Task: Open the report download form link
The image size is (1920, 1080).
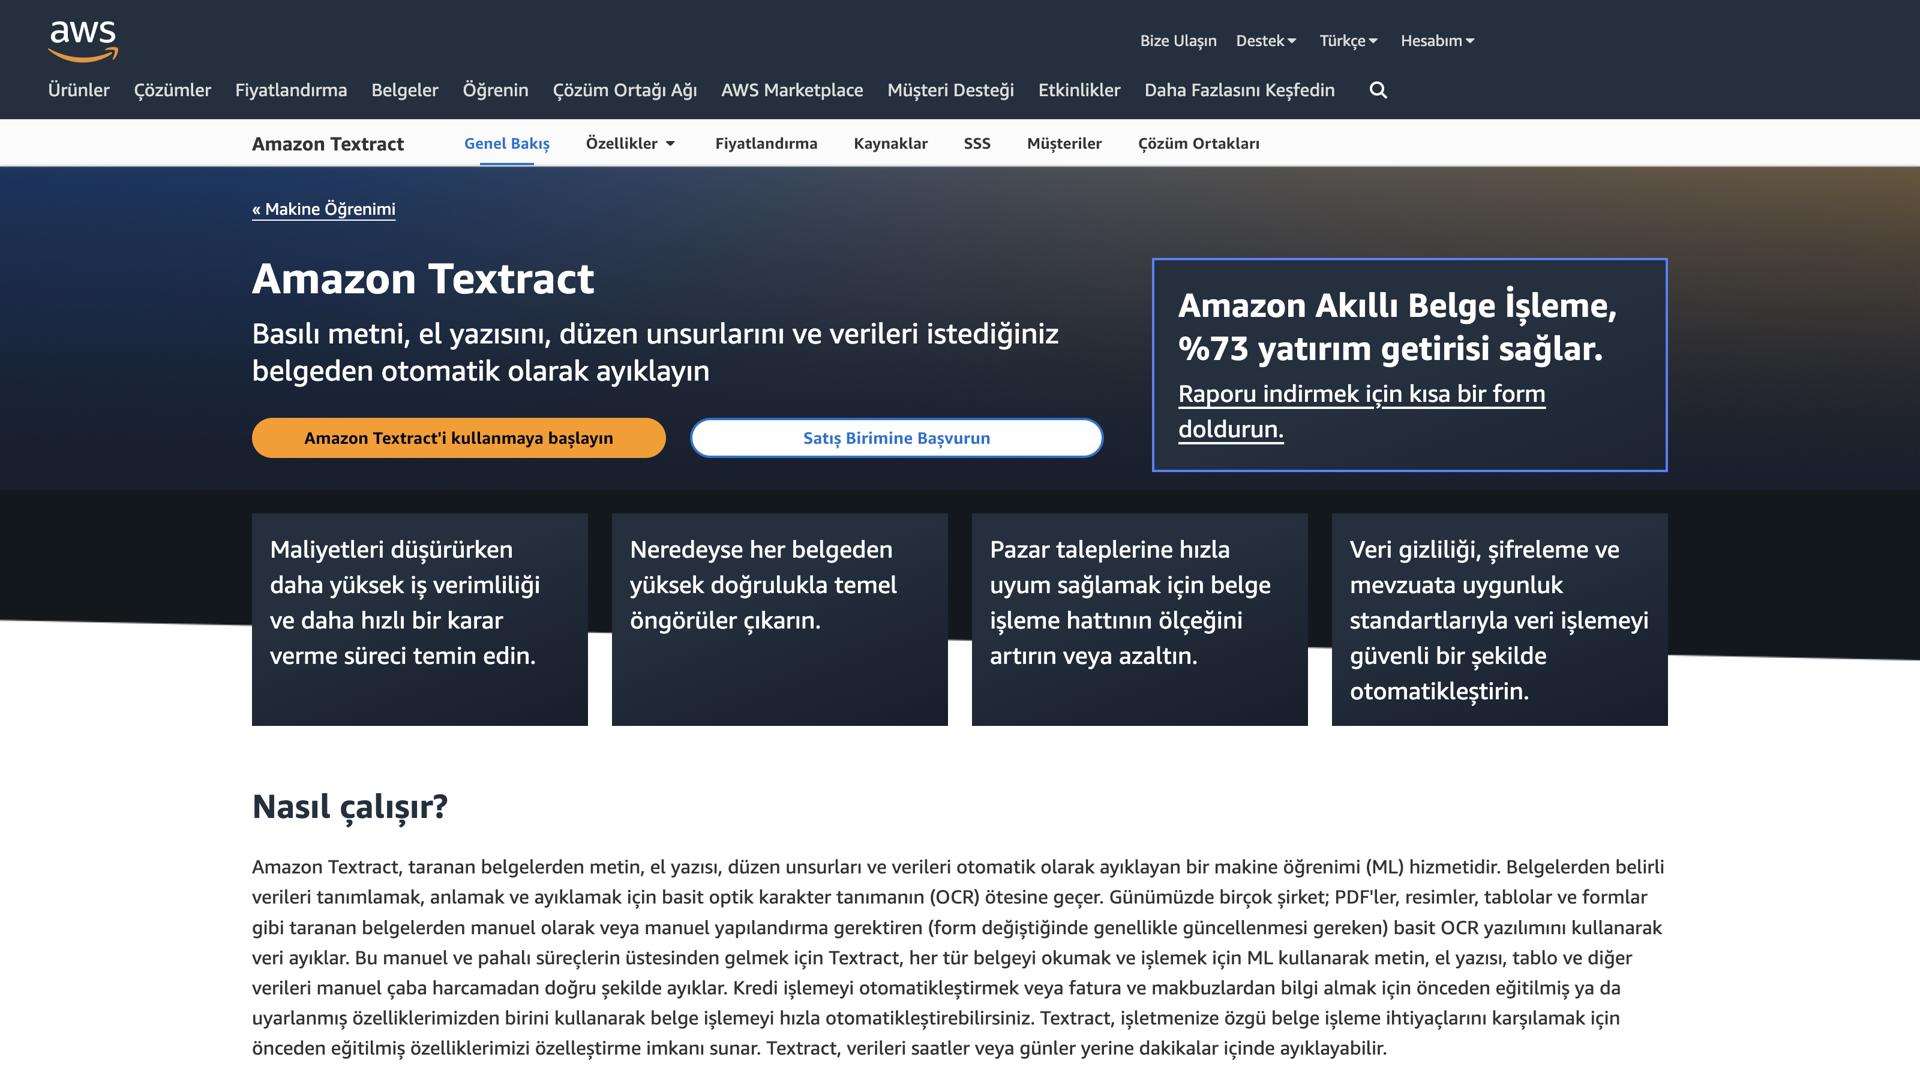Action: coord(1362,411)
